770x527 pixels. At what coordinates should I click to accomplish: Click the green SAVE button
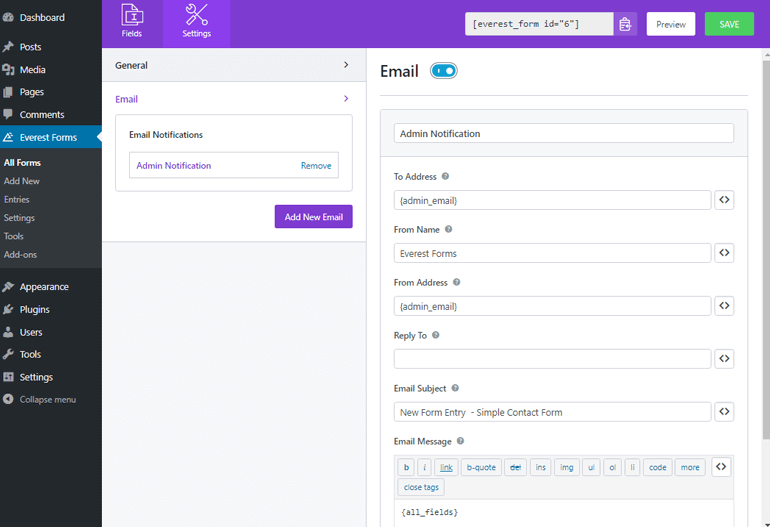pyautogui.click(x=729, y=24)
